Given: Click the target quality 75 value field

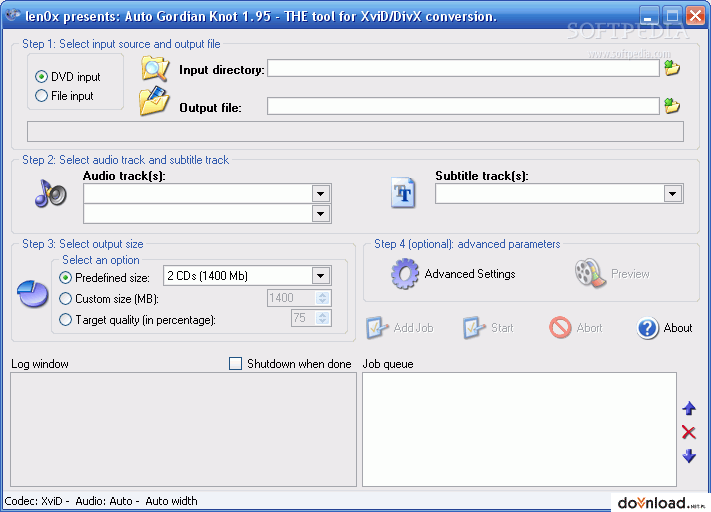Looking at the screenshot, I should 303,318.
